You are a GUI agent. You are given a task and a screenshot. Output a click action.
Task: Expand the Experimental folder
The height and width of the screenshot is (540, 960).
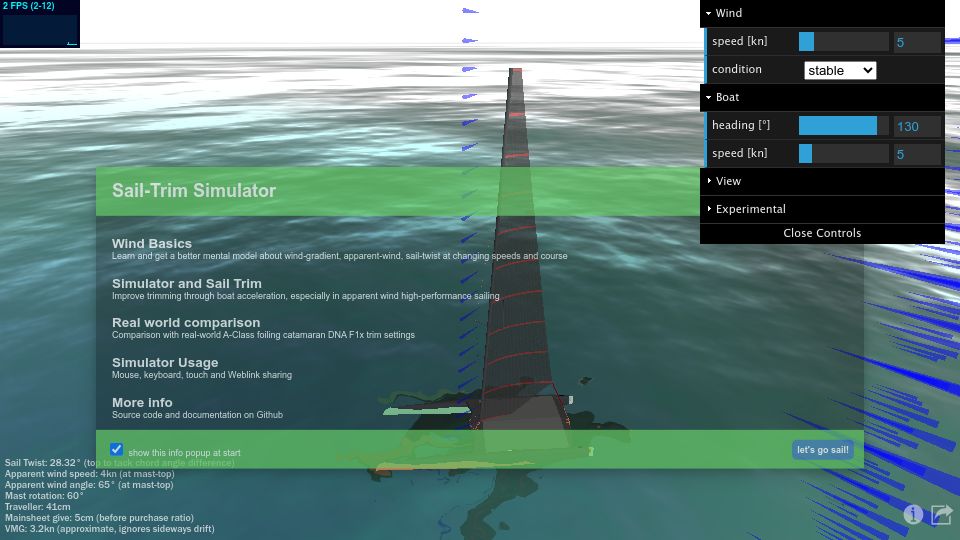822,209
